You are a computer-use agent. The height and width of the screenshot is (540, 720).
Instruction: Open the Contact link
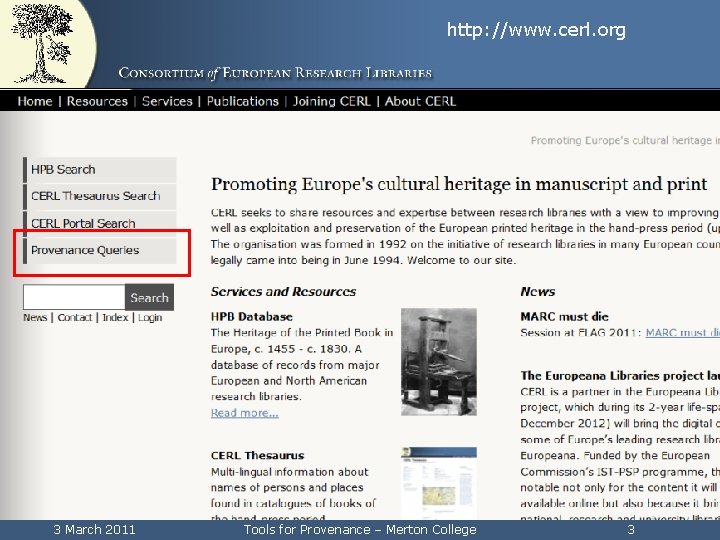(75, 318)
